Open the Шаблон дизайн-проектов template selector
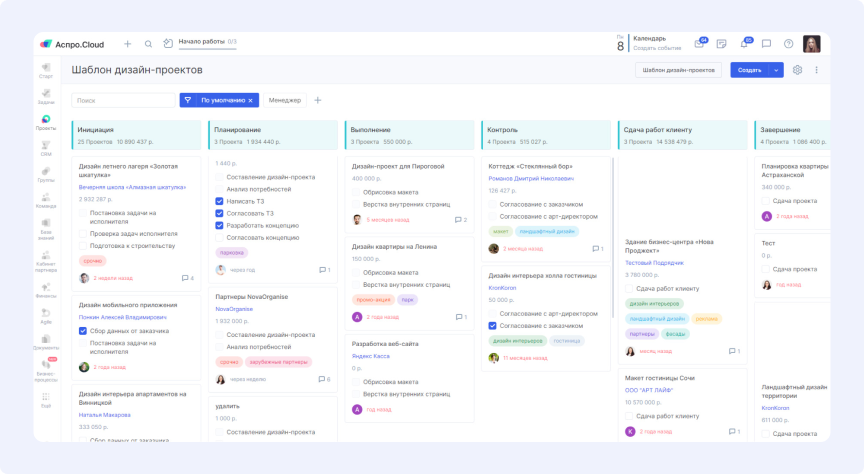864x474 pixels. pos(678,70)
